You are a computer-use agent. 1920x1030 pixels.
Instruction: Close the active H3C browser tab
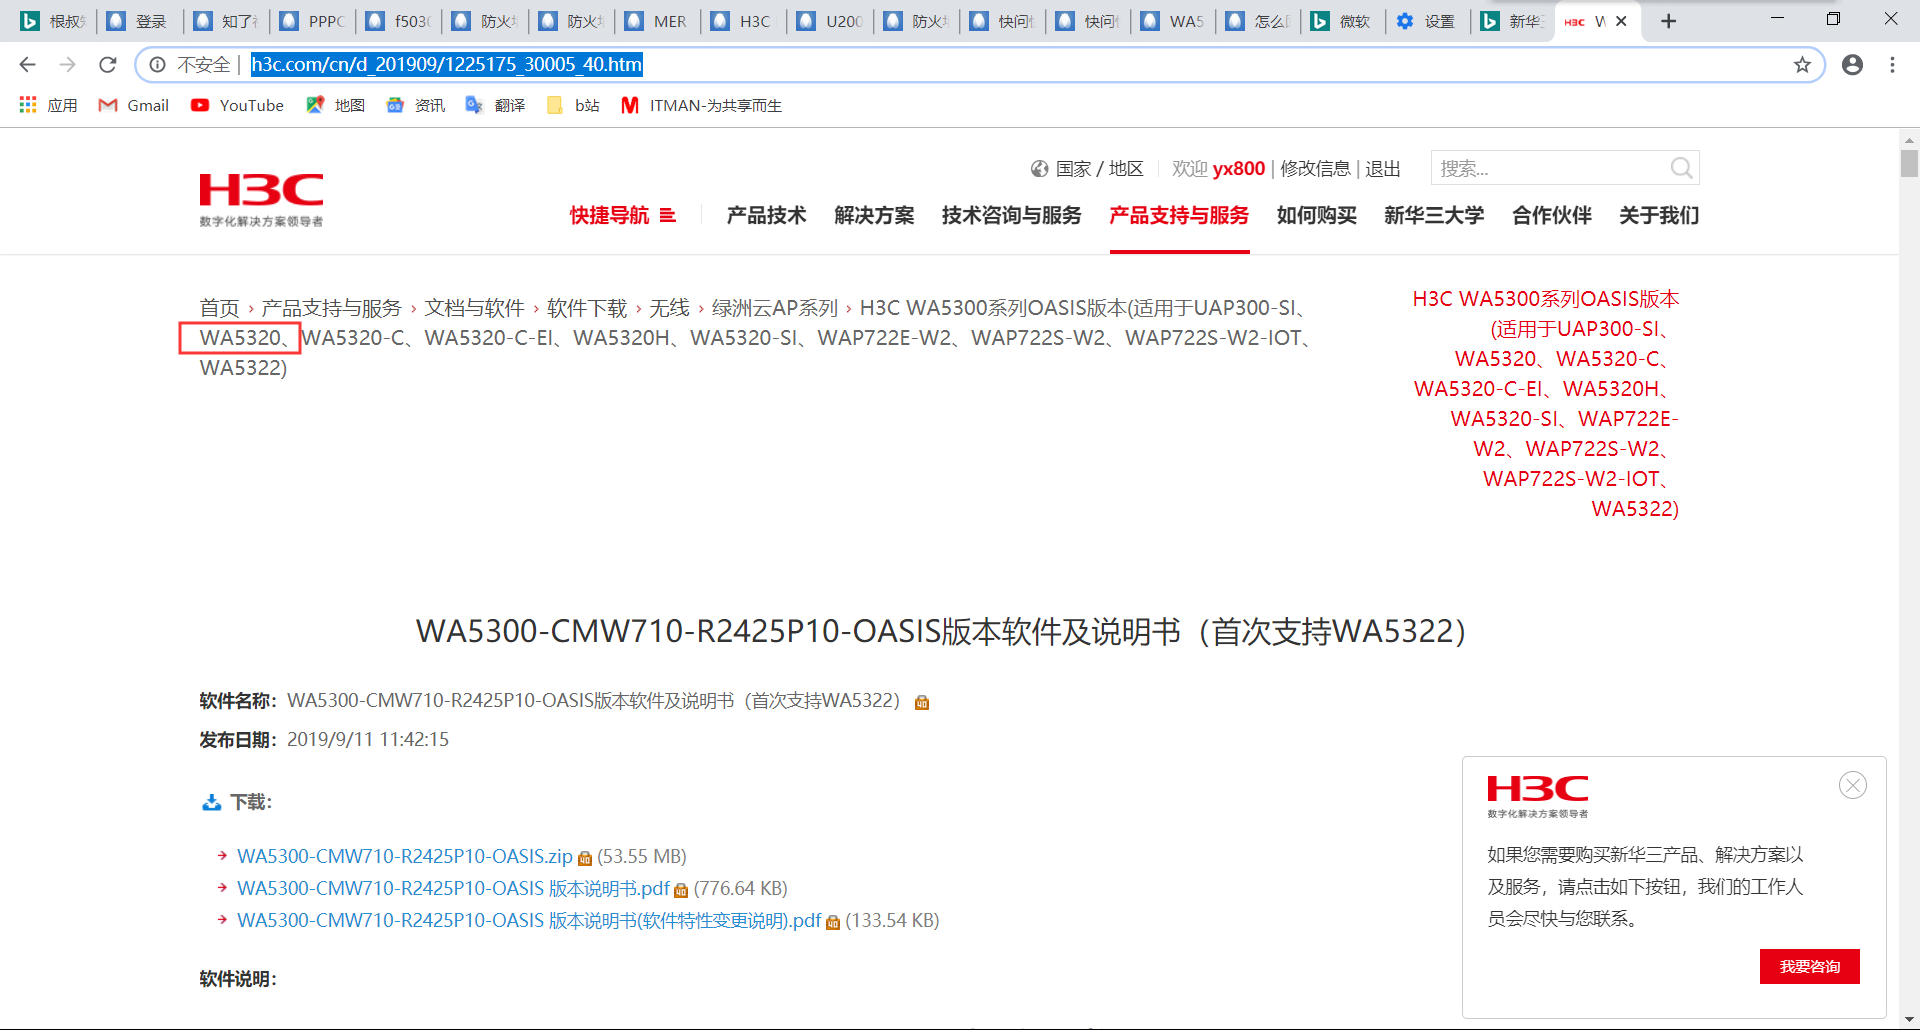1621,21
